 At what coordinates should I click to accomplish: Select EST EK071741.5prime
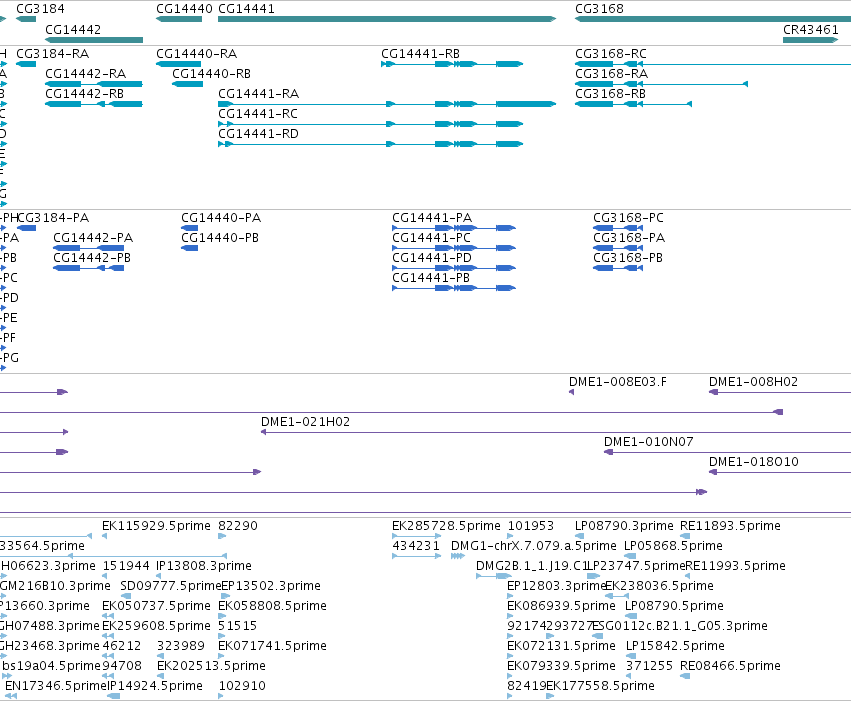pos(272,647)
